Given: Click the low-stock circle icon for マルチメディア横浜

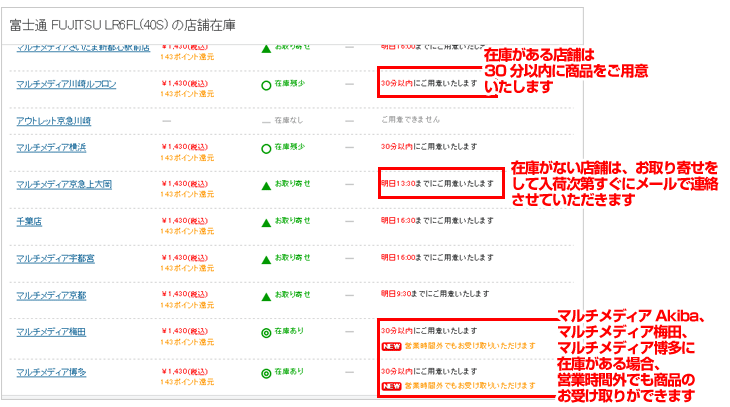Looking at the screenshot, I should pyautogui.click(x=266, y=149).
